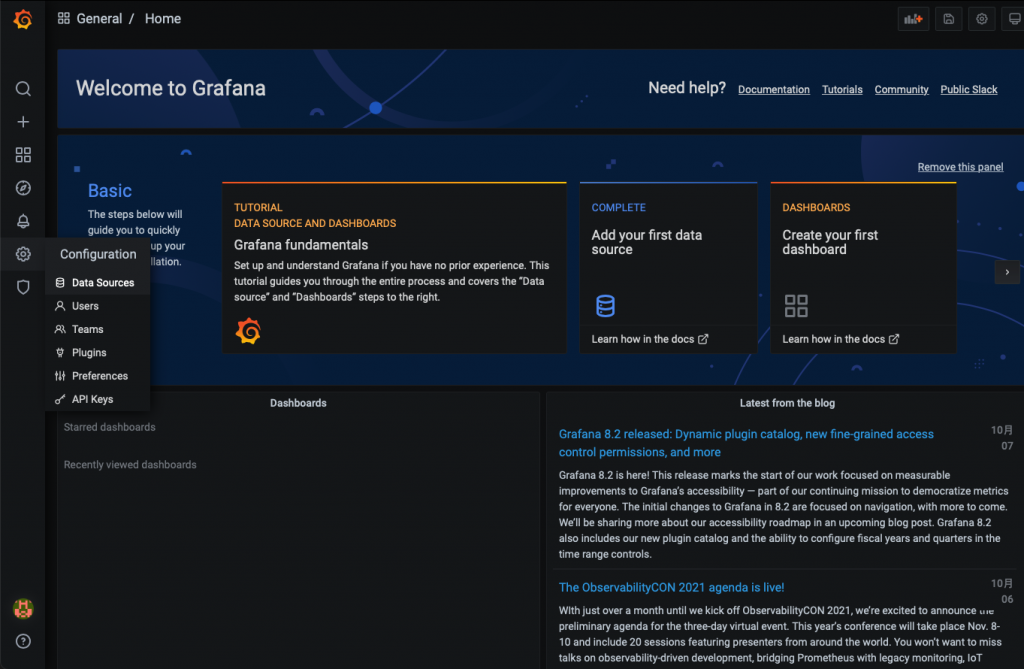Image resolution: width=1024 pixels, height=669 pixels.
Task: Open the Help question mark icon
Action: pos(23,642)
